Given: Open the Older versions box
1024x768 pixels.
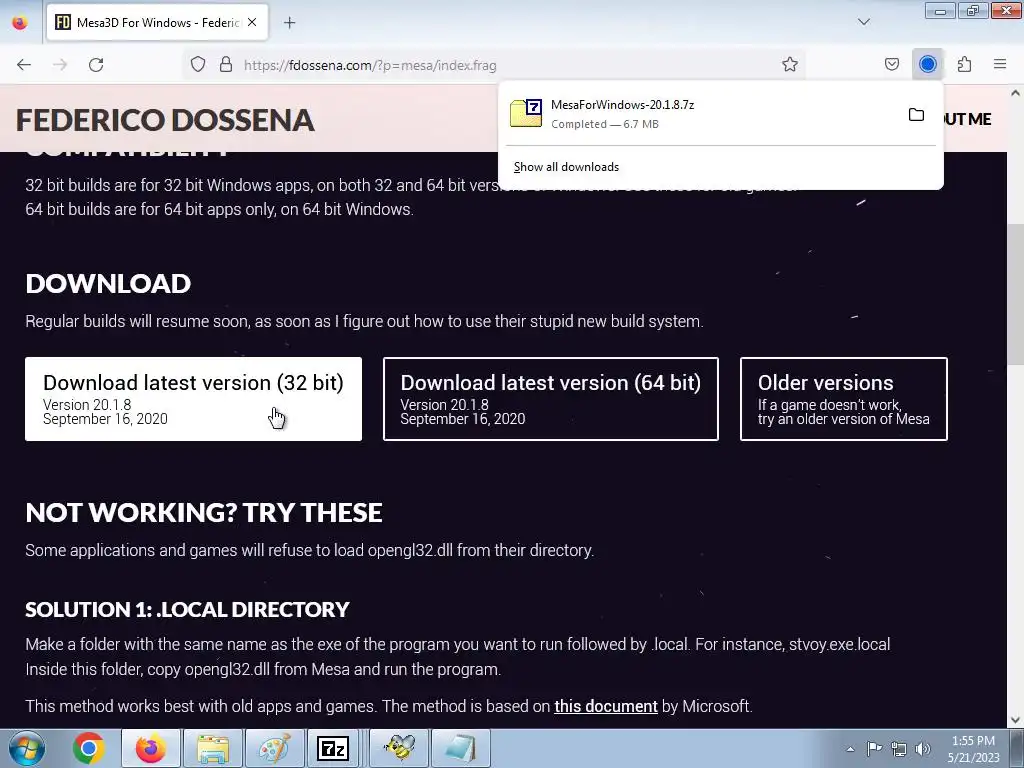Looking at the screenshot, I should tap(843, 399).
